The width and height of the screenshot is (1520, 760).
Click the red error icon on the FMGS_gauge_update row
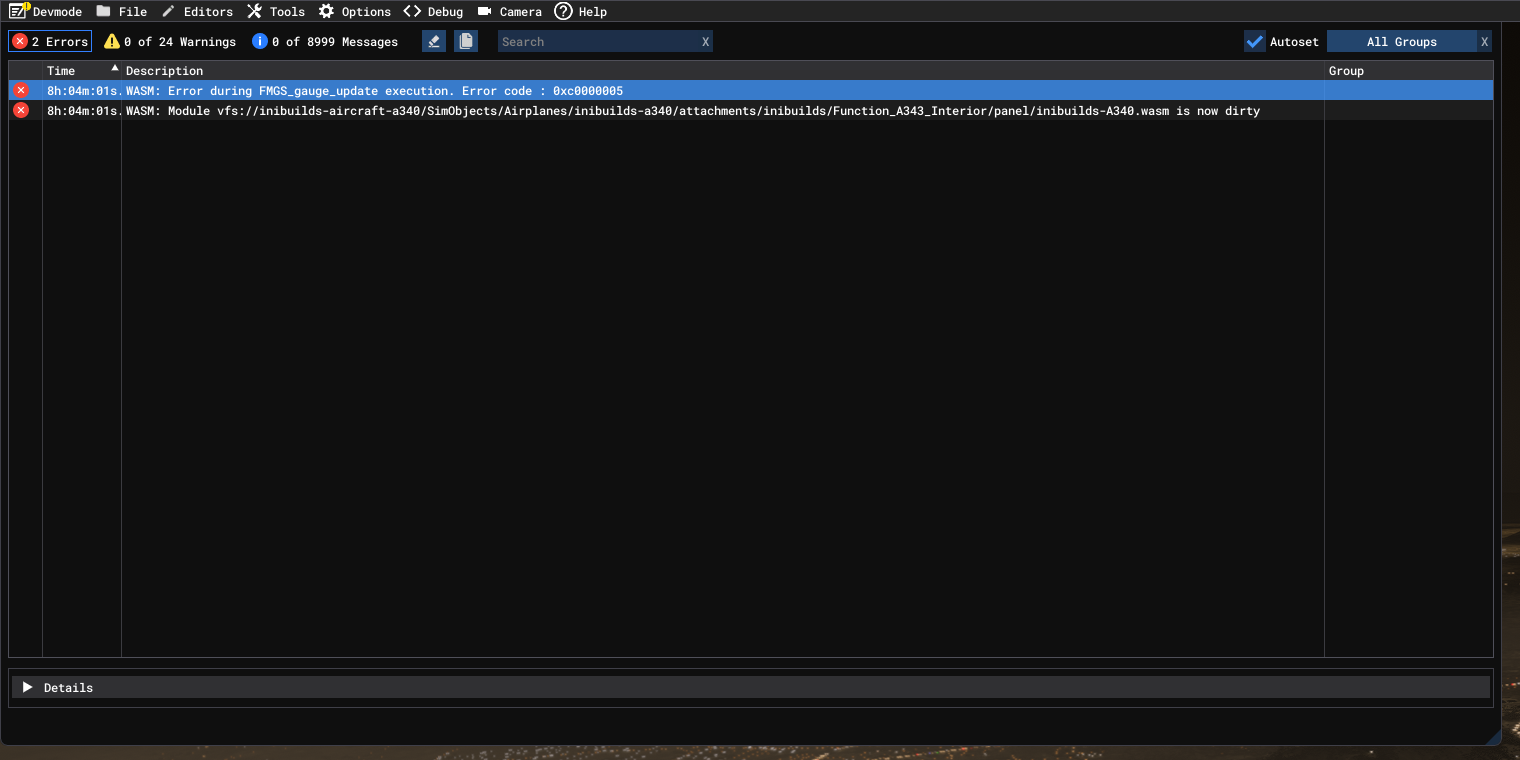[21, 90]
